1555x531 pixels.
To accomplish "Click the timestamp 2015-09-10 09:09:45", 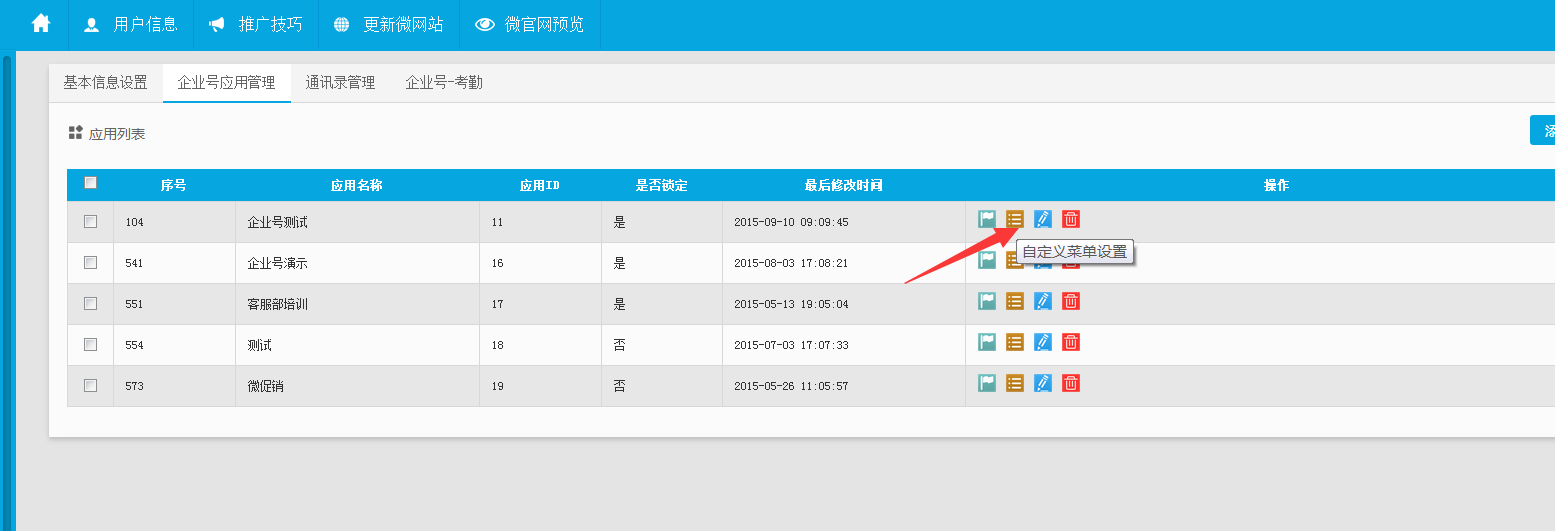I will pyautogui.click(x=791, y=222).
